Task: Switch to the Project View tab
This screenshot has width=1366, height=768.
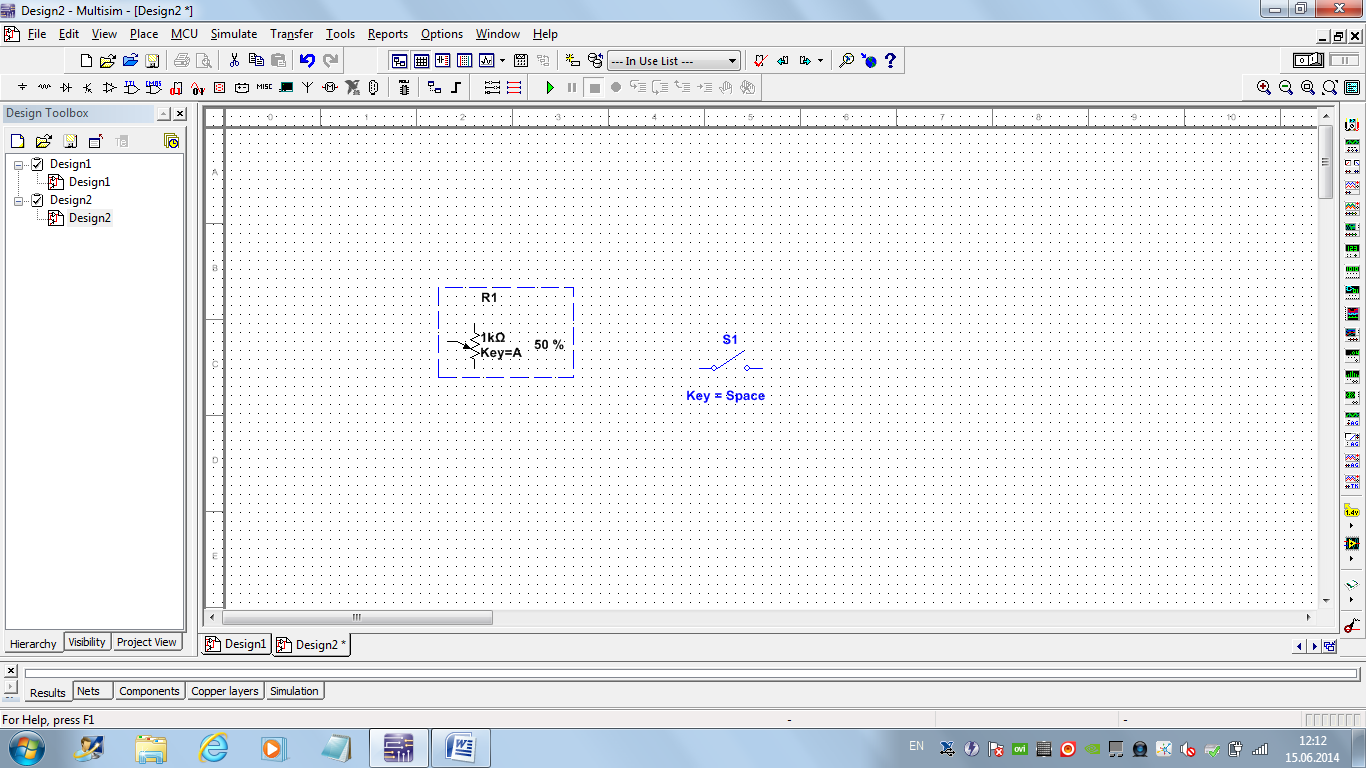Action: click(x=147, y=642)
